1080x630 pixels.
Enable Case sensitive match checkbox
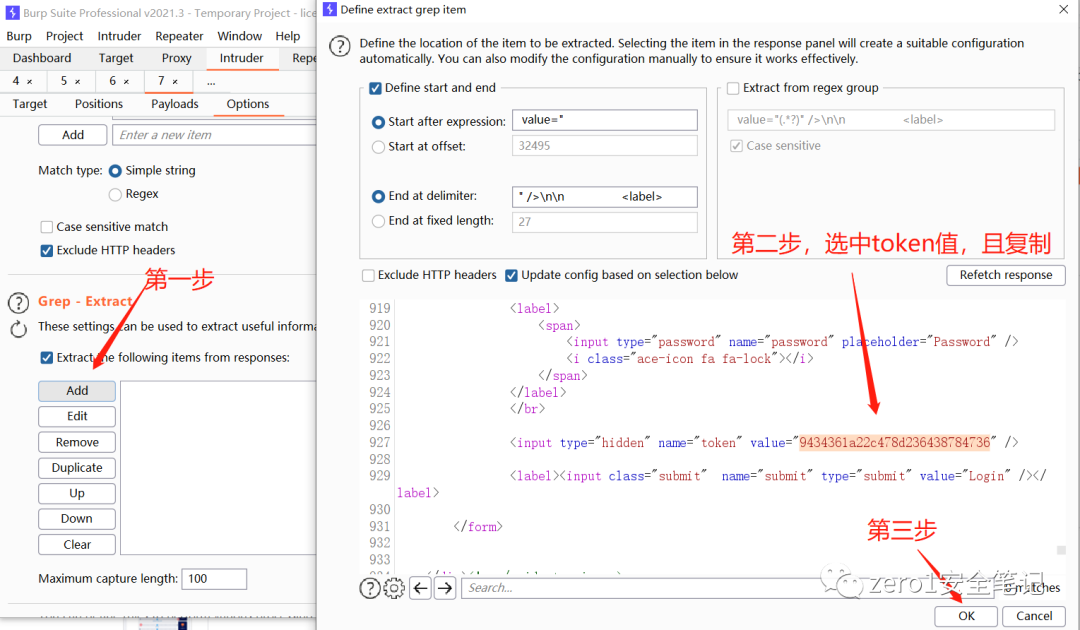tap(47, 227)
